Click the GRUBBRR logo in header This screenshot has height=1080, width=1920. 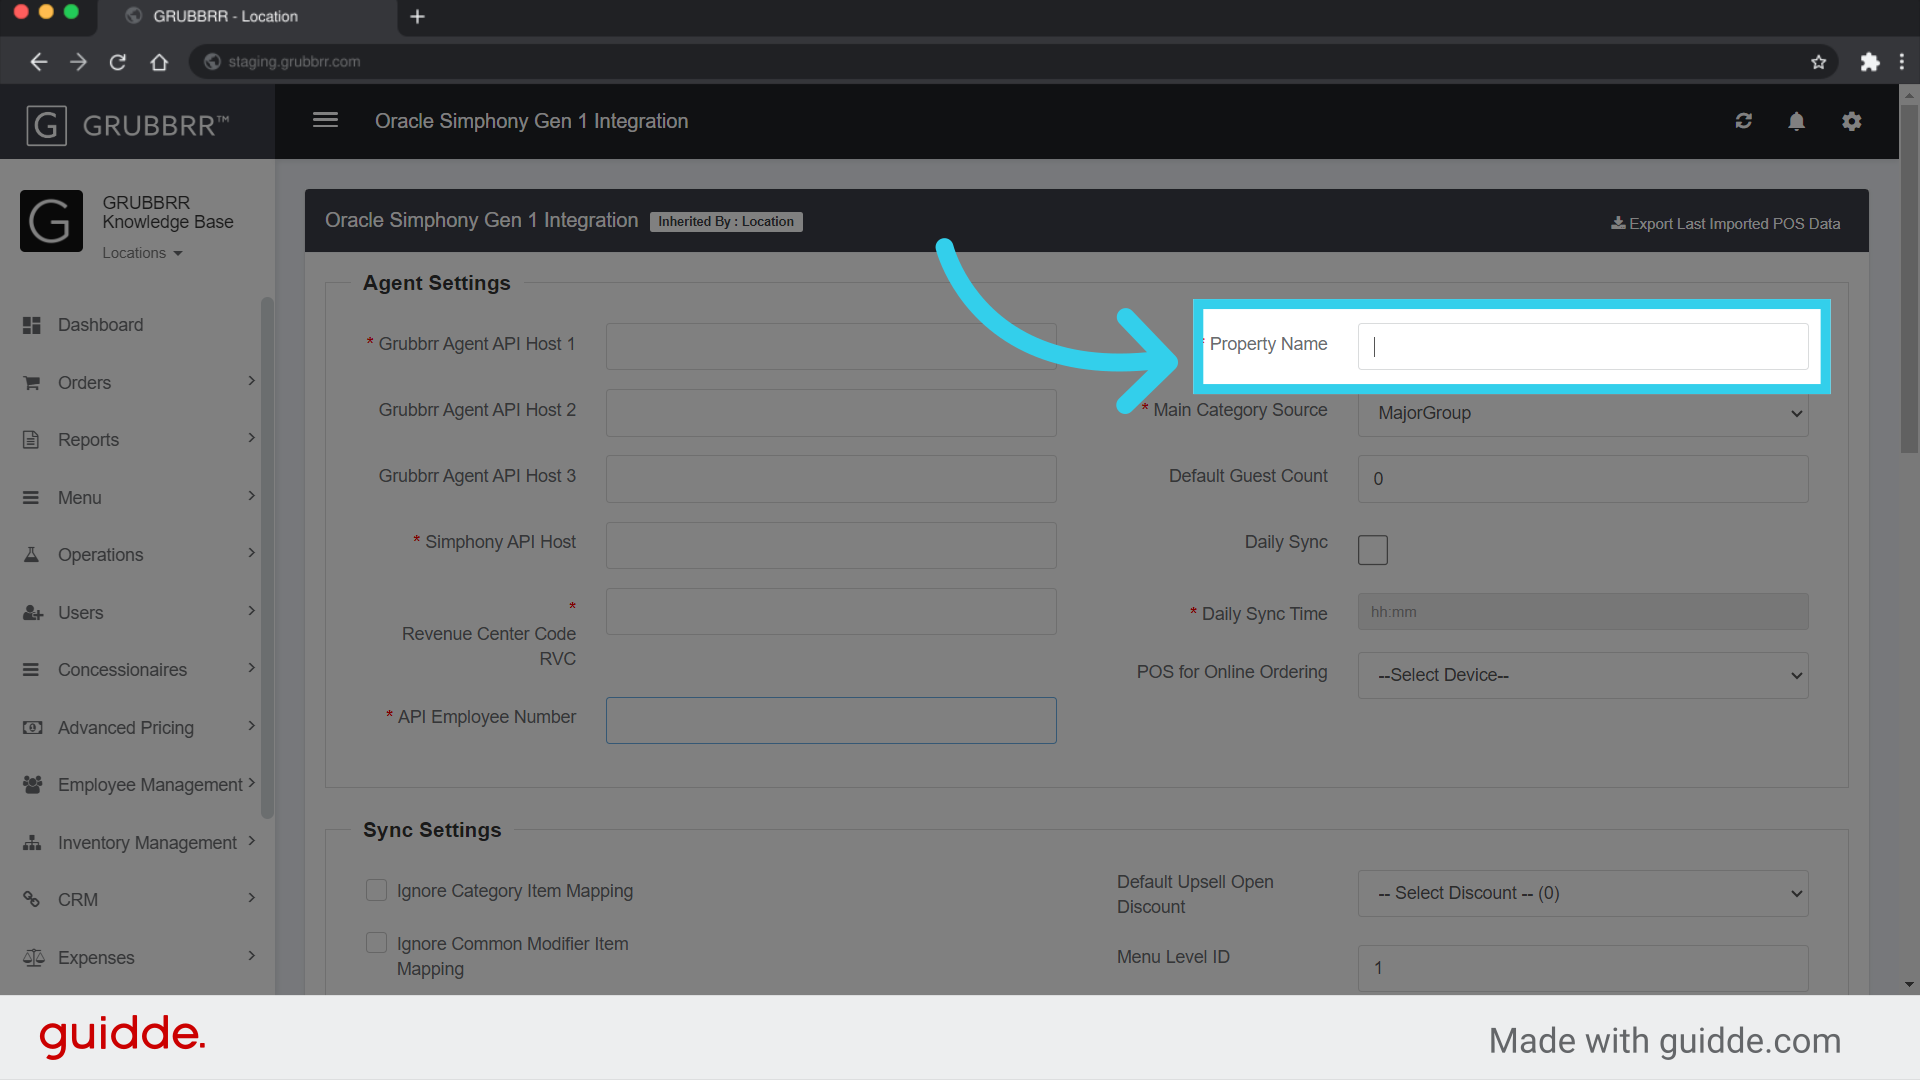point(128,125)
